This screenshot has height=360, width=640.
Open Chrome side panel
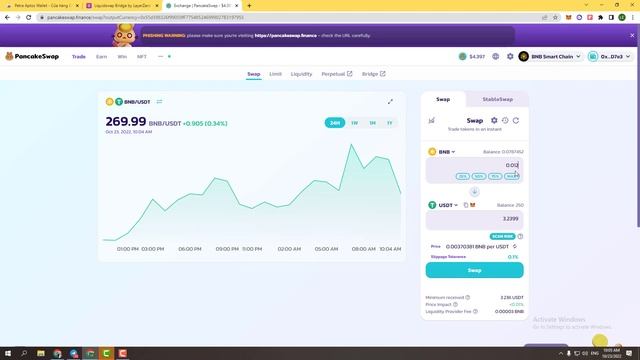[x=611, y=18]
